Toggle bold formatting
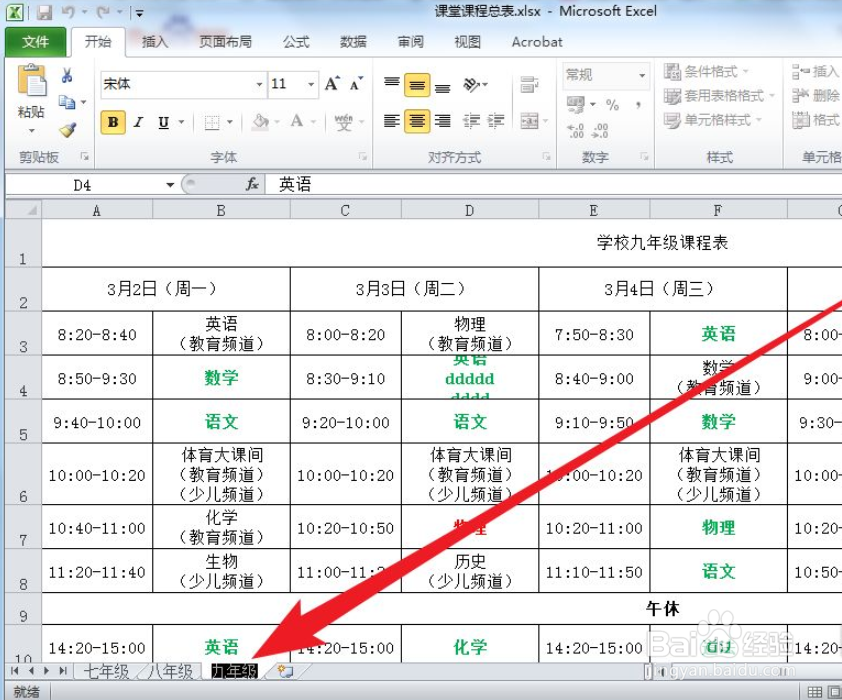Screen dimensions: 842x700 point(112,121)
